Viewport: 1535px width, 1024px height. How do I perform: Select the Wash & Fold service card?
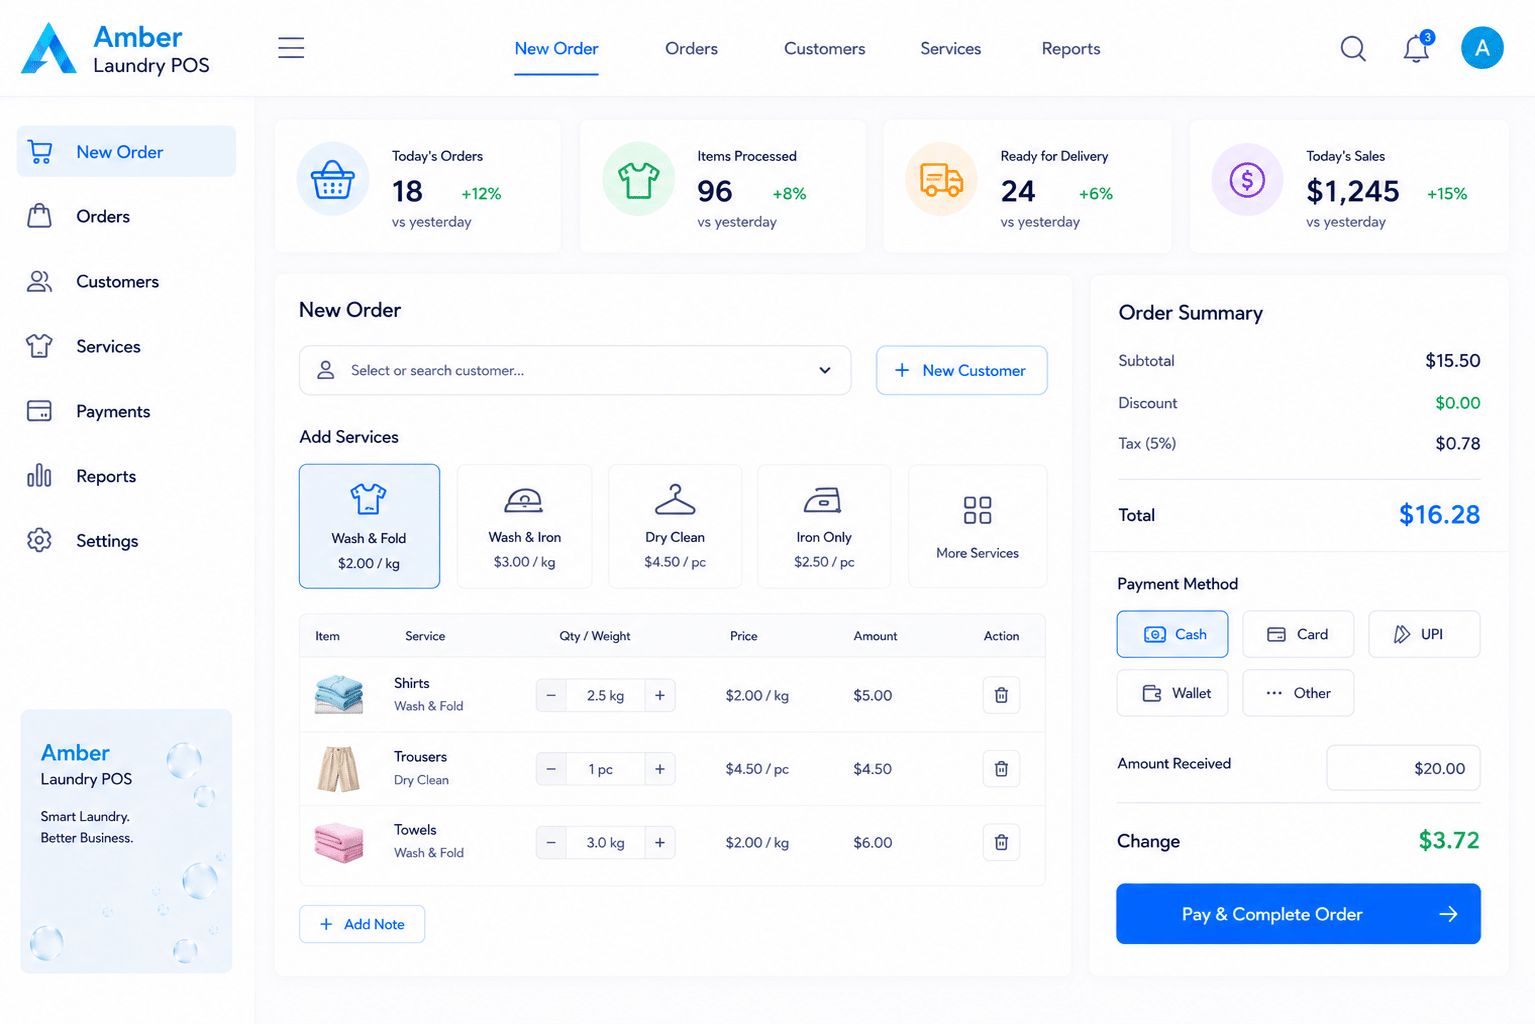click(x=369, y=526)
